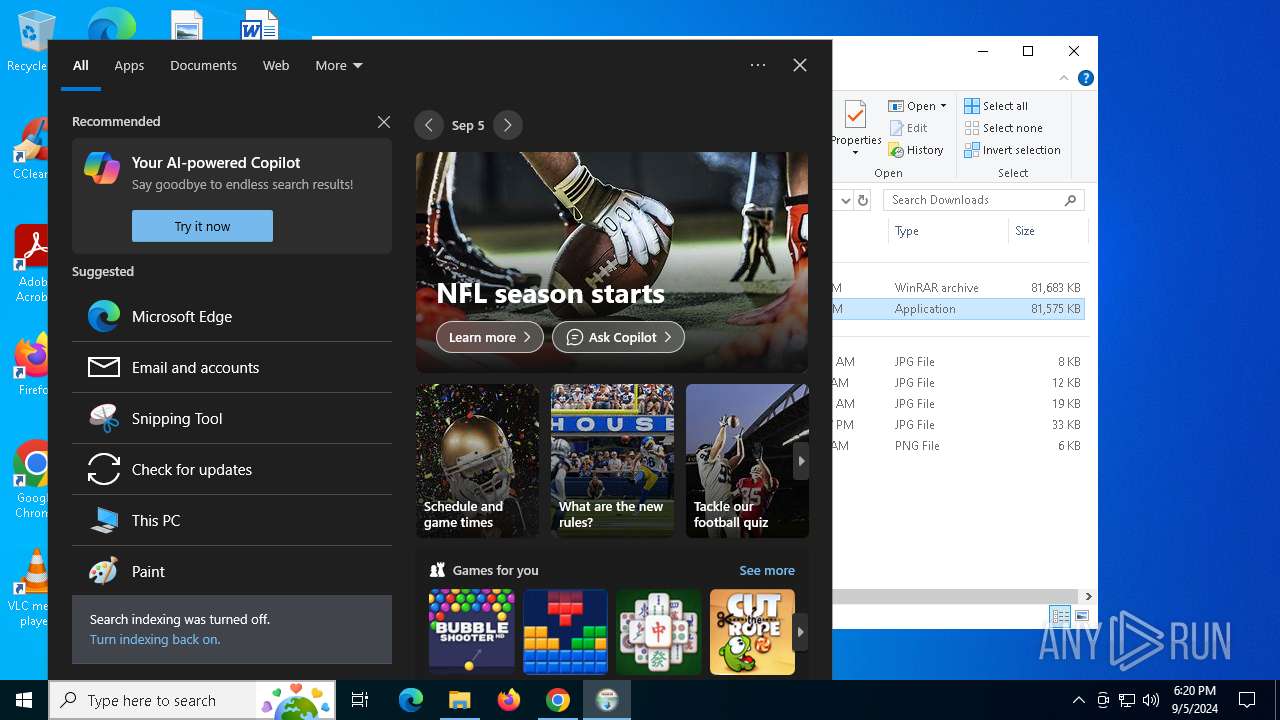Click the Edit button in Explorer ribbon
Screen dimensions: 1280x720
pos(908,128)
